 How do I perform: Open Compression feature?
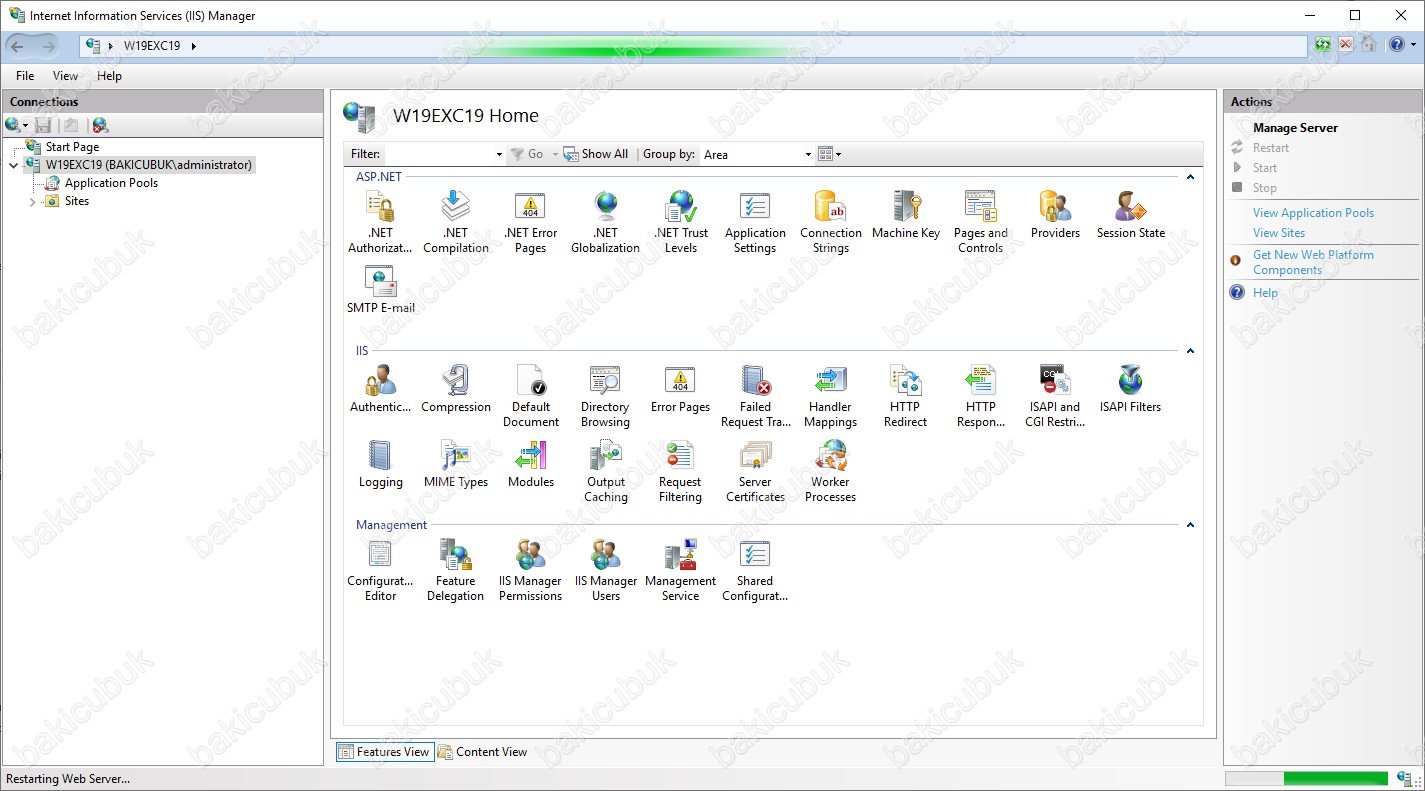(x=456, y=390)
